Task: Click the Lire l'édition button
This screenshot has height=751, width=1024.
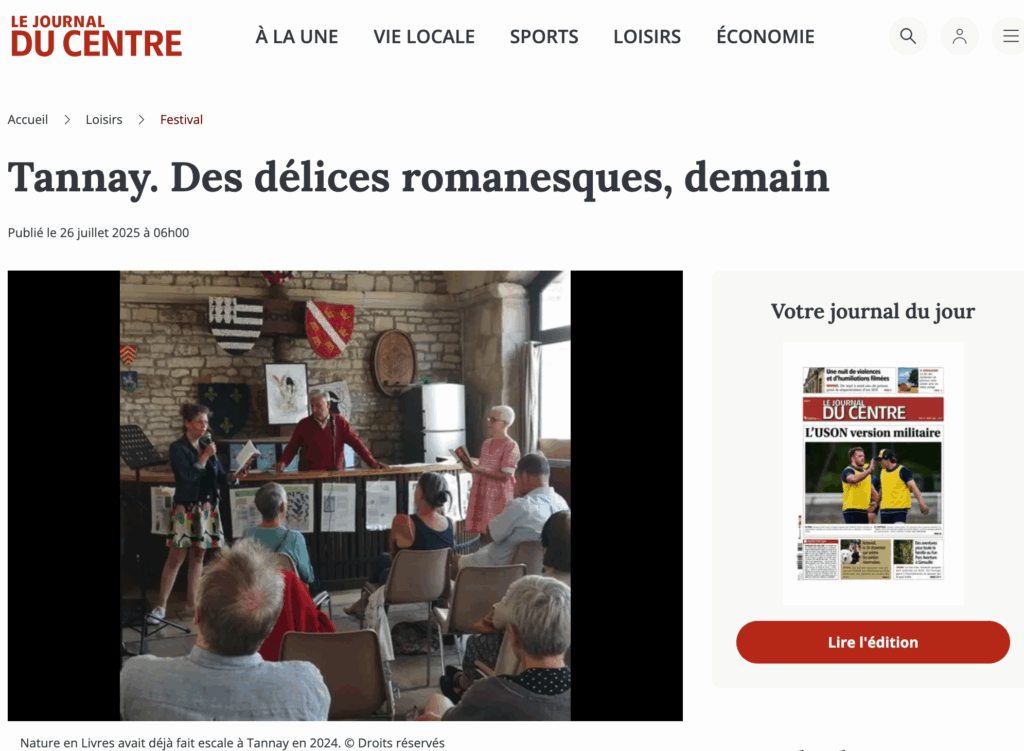Action: (x=872, y=642)
